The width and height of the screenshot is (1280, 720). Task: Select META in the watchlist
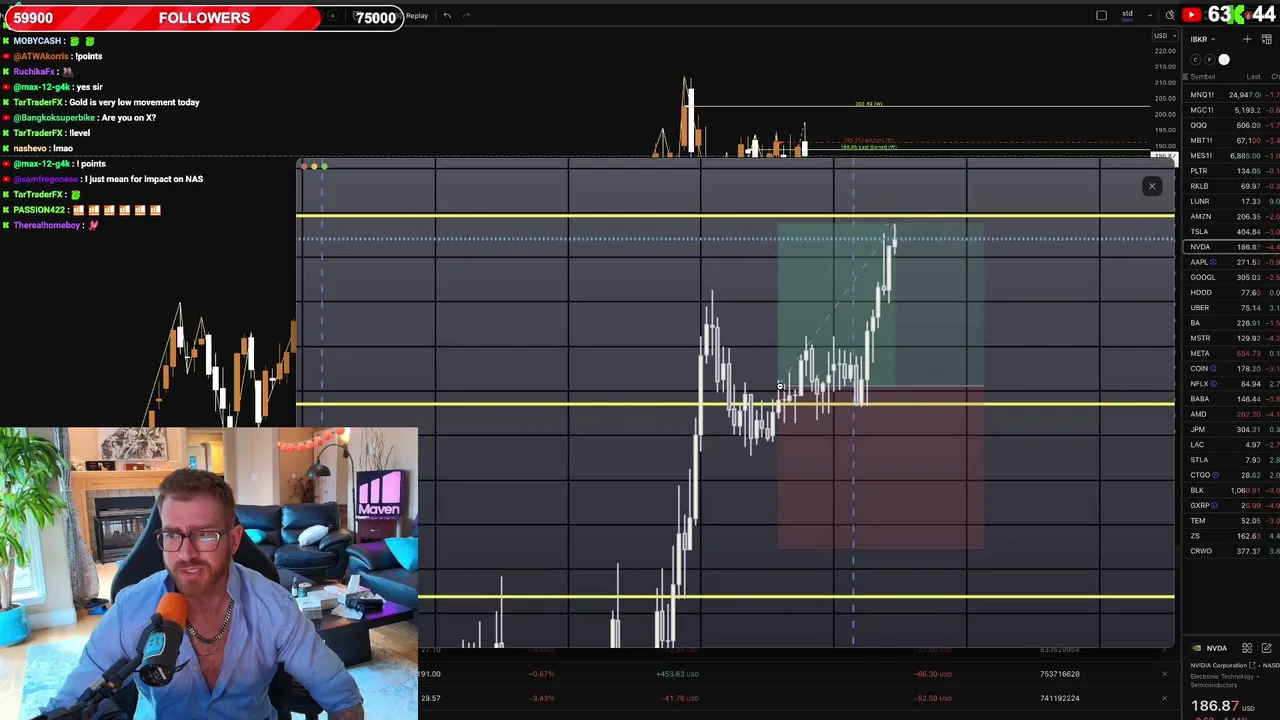(1232, 353)
